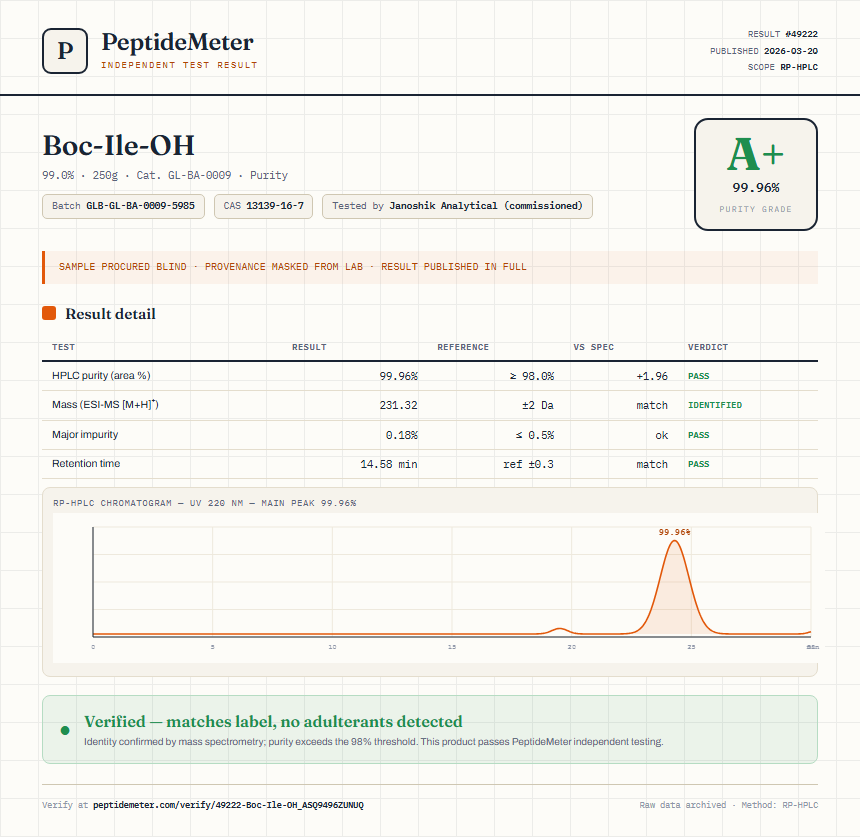Viewport: 860px width, 837px height.
Task: Select the published date 2026-03-20
Action: pos(790,51)
